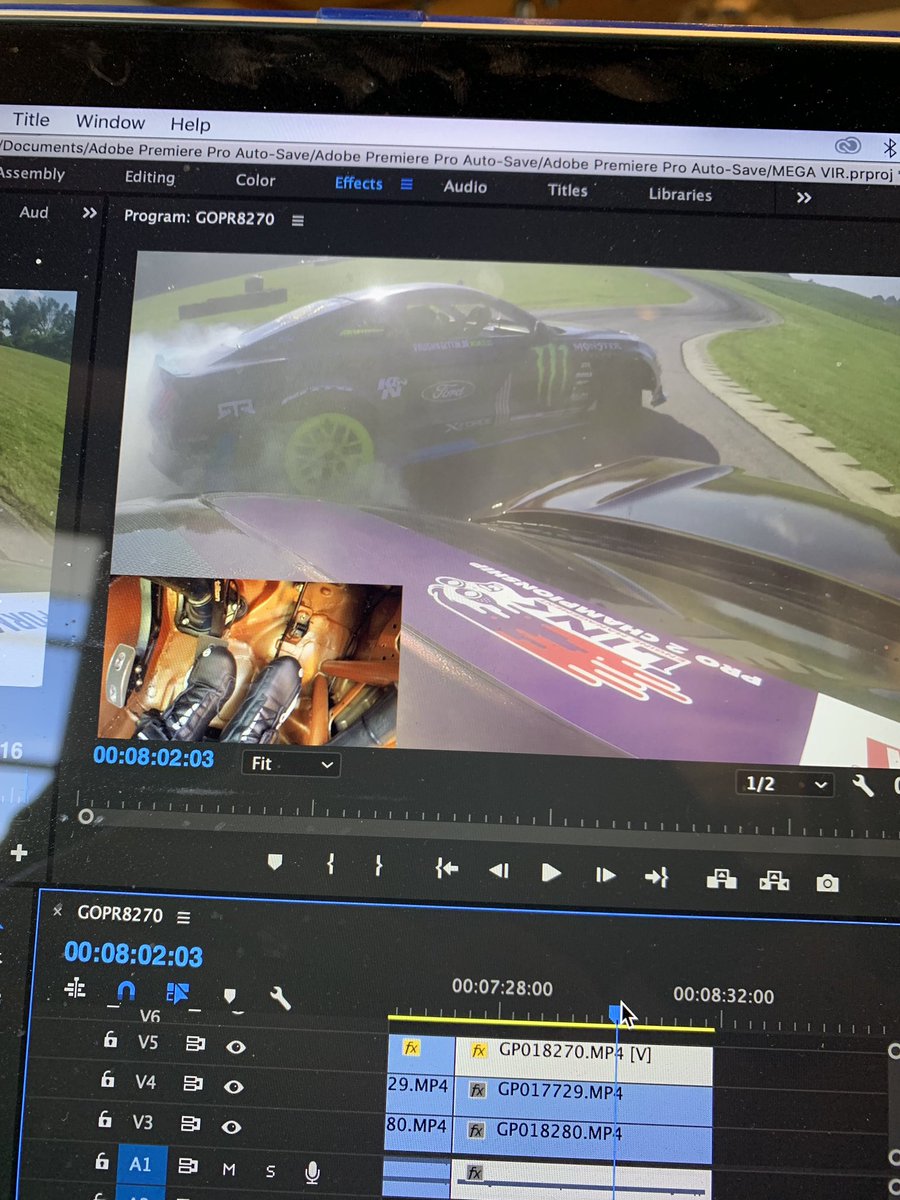Enable A1 voice-over record microphone
The height and width of the screenshot is (1200, 900).
tap(313, 1172)
